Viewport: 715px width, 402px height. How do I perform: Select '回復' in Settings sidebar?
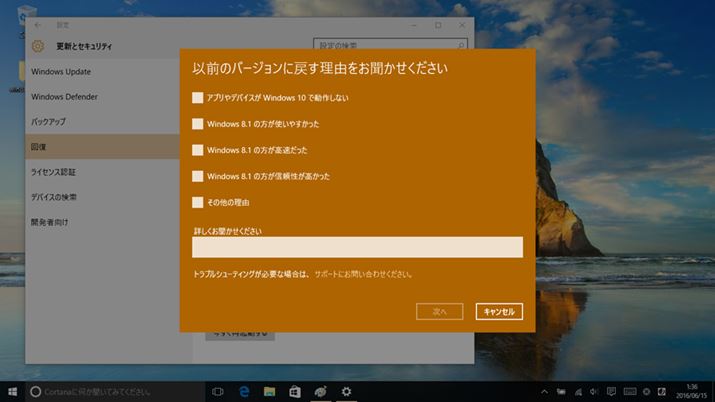click(102, 147)
